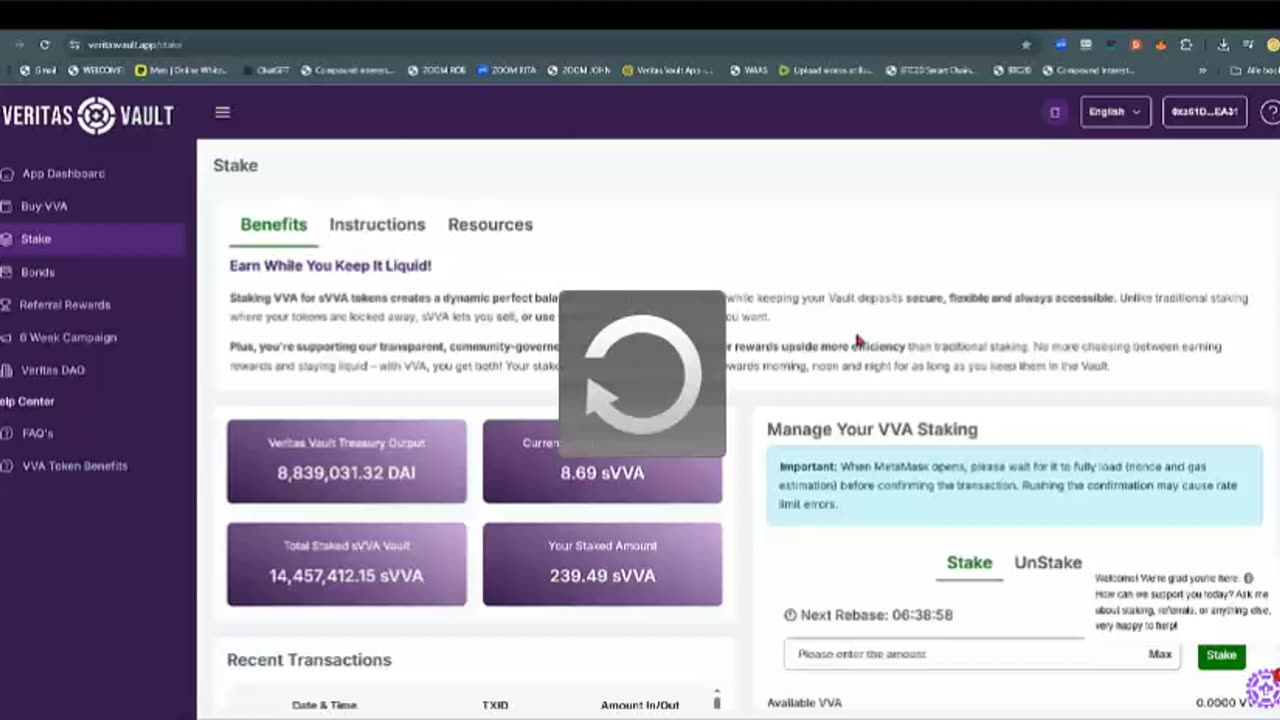The image size is (1280, 720).
Task: Click the browser forward arrow
Action: click(x=18, y=45)
